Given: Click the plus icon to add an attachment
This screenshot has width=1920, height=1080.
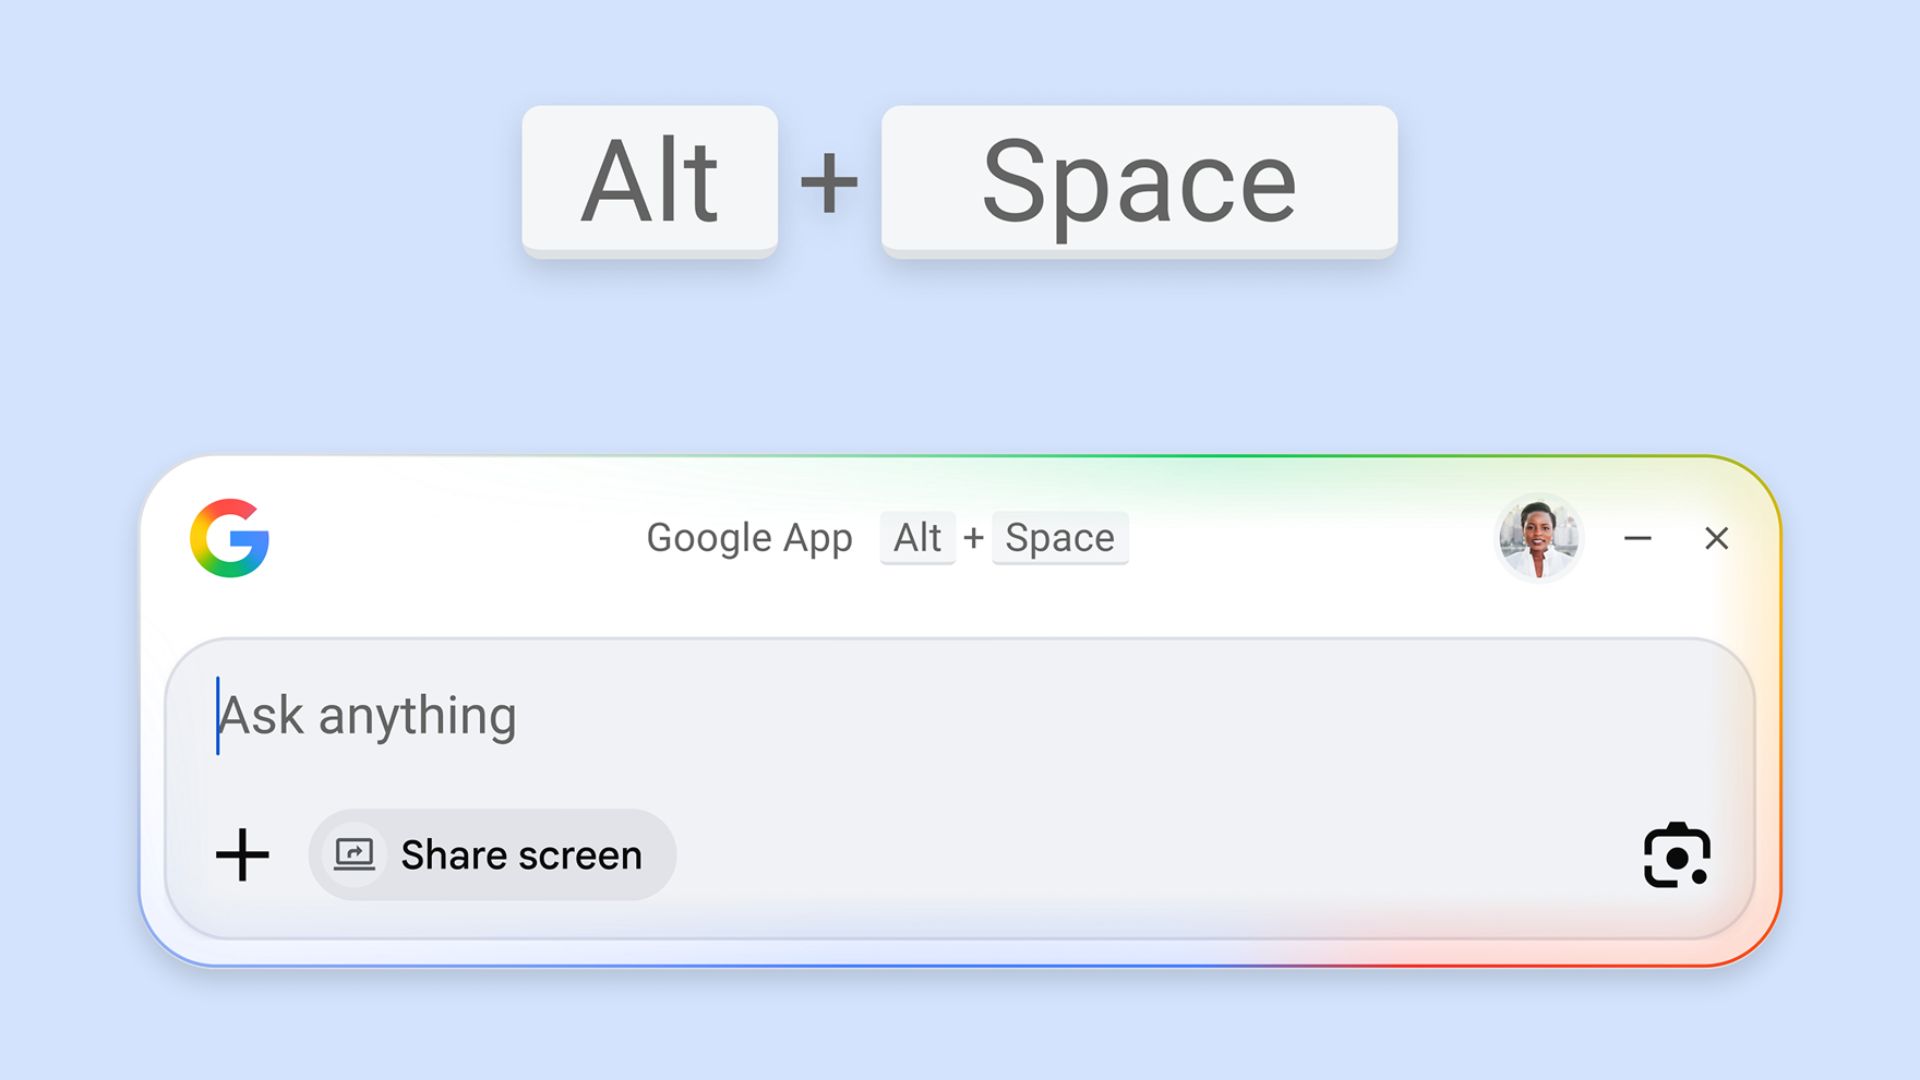Looking at the screenshot, I should (x=243, y=855).
